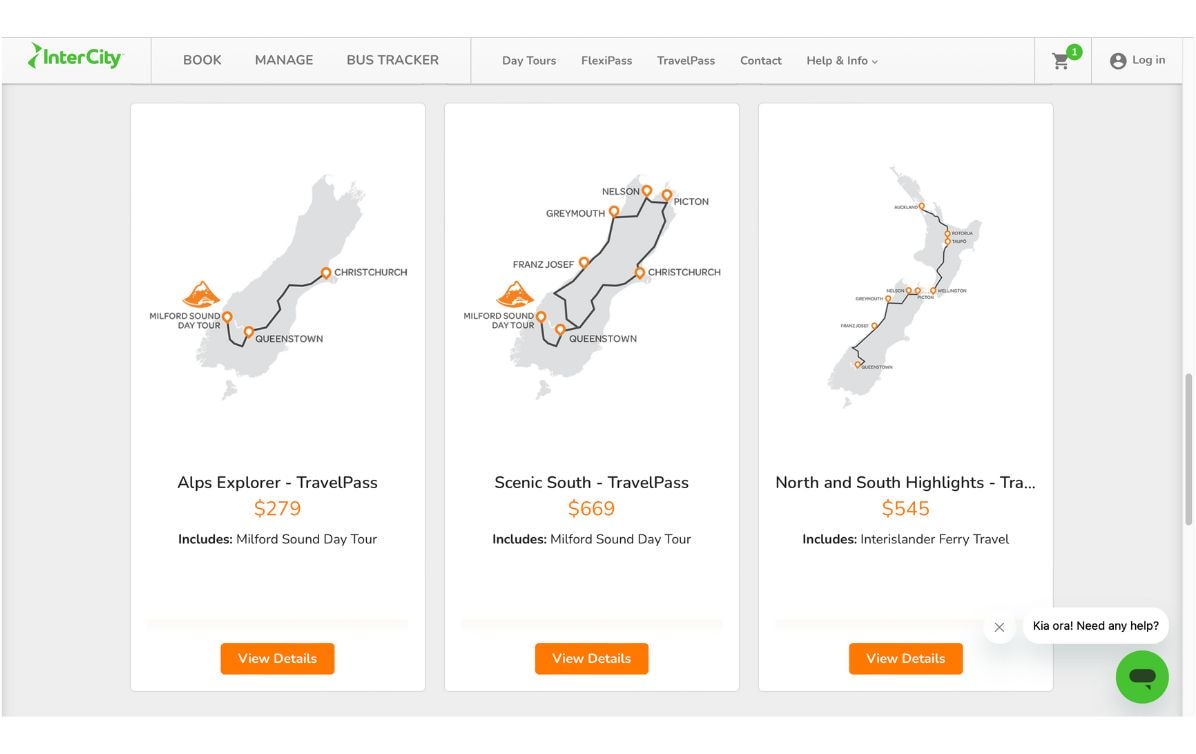
Task: View Details for Alps Explorer TravelPass
Action: [278, 659]
